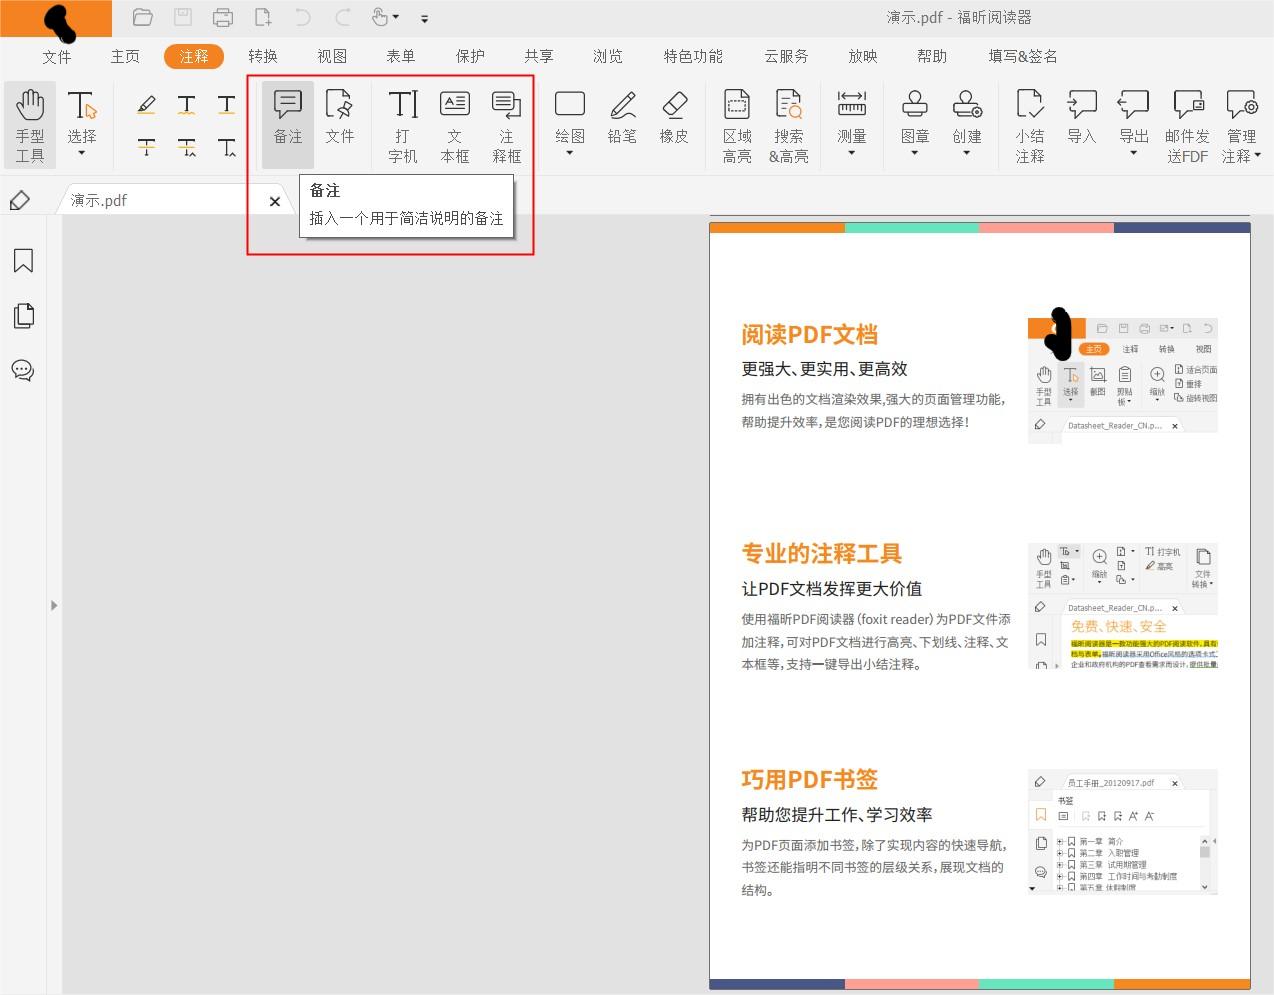Image resolution: width=1274 pixels, height=995 pixels.
Task: Switch to the 视图 ribbon tab
Action: point(332,56)
